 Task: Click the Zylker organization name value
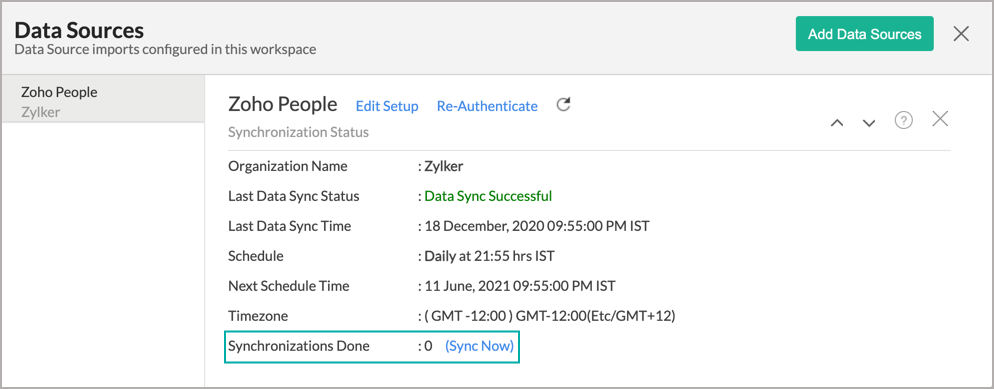point(441,166)
